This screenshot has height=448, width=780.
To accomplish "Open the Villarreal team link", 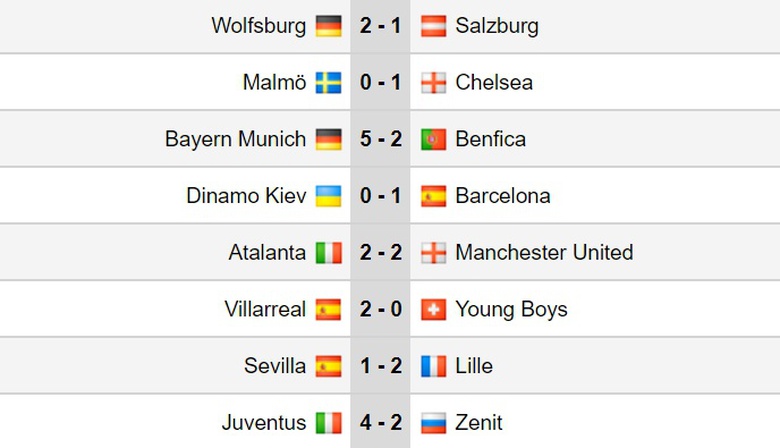I will pyautogui.click(x=265, y=309).
